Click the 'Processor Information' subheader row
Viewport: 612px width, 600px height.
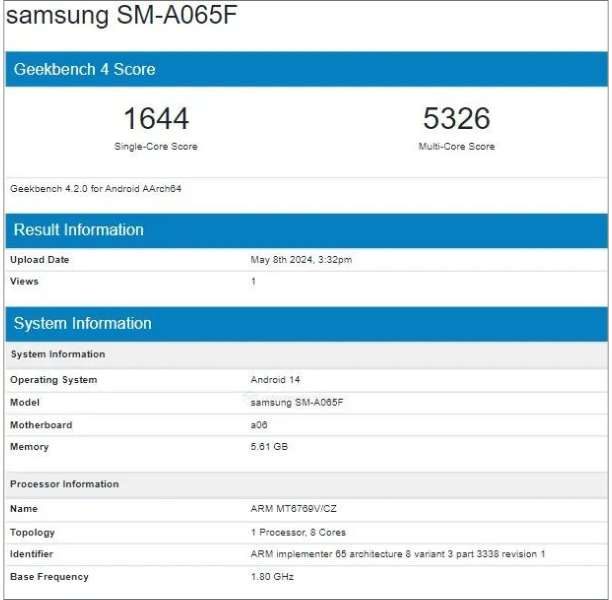306,484
